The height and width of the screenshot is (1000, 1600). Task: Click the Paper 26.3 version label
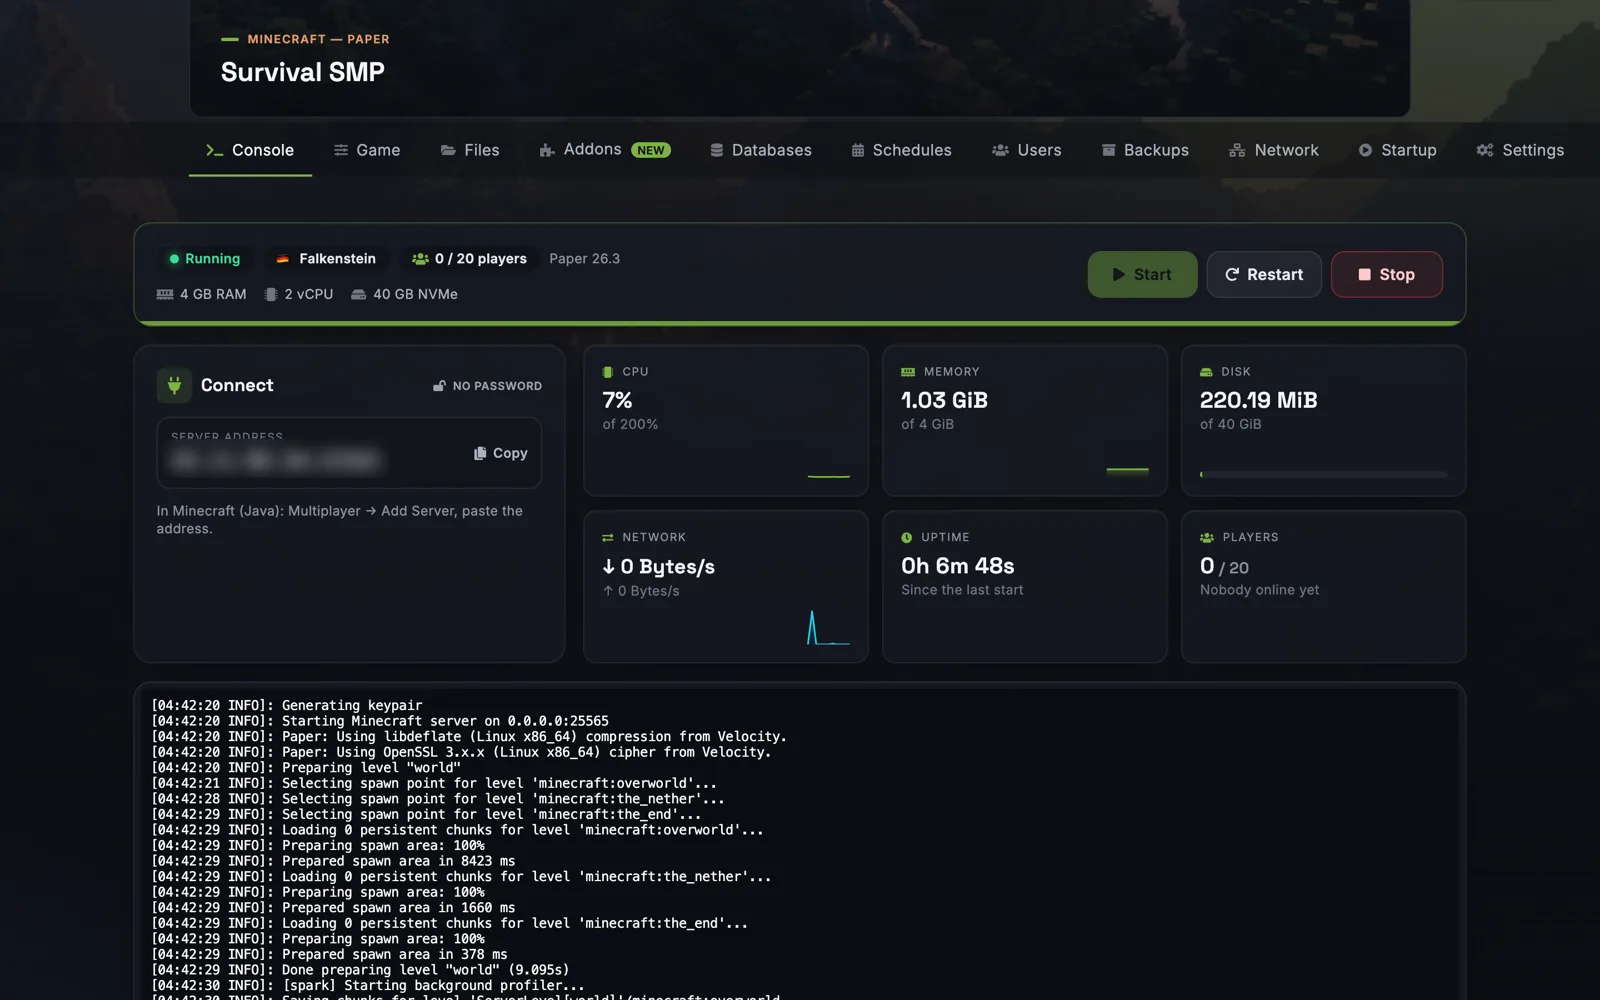585,259
